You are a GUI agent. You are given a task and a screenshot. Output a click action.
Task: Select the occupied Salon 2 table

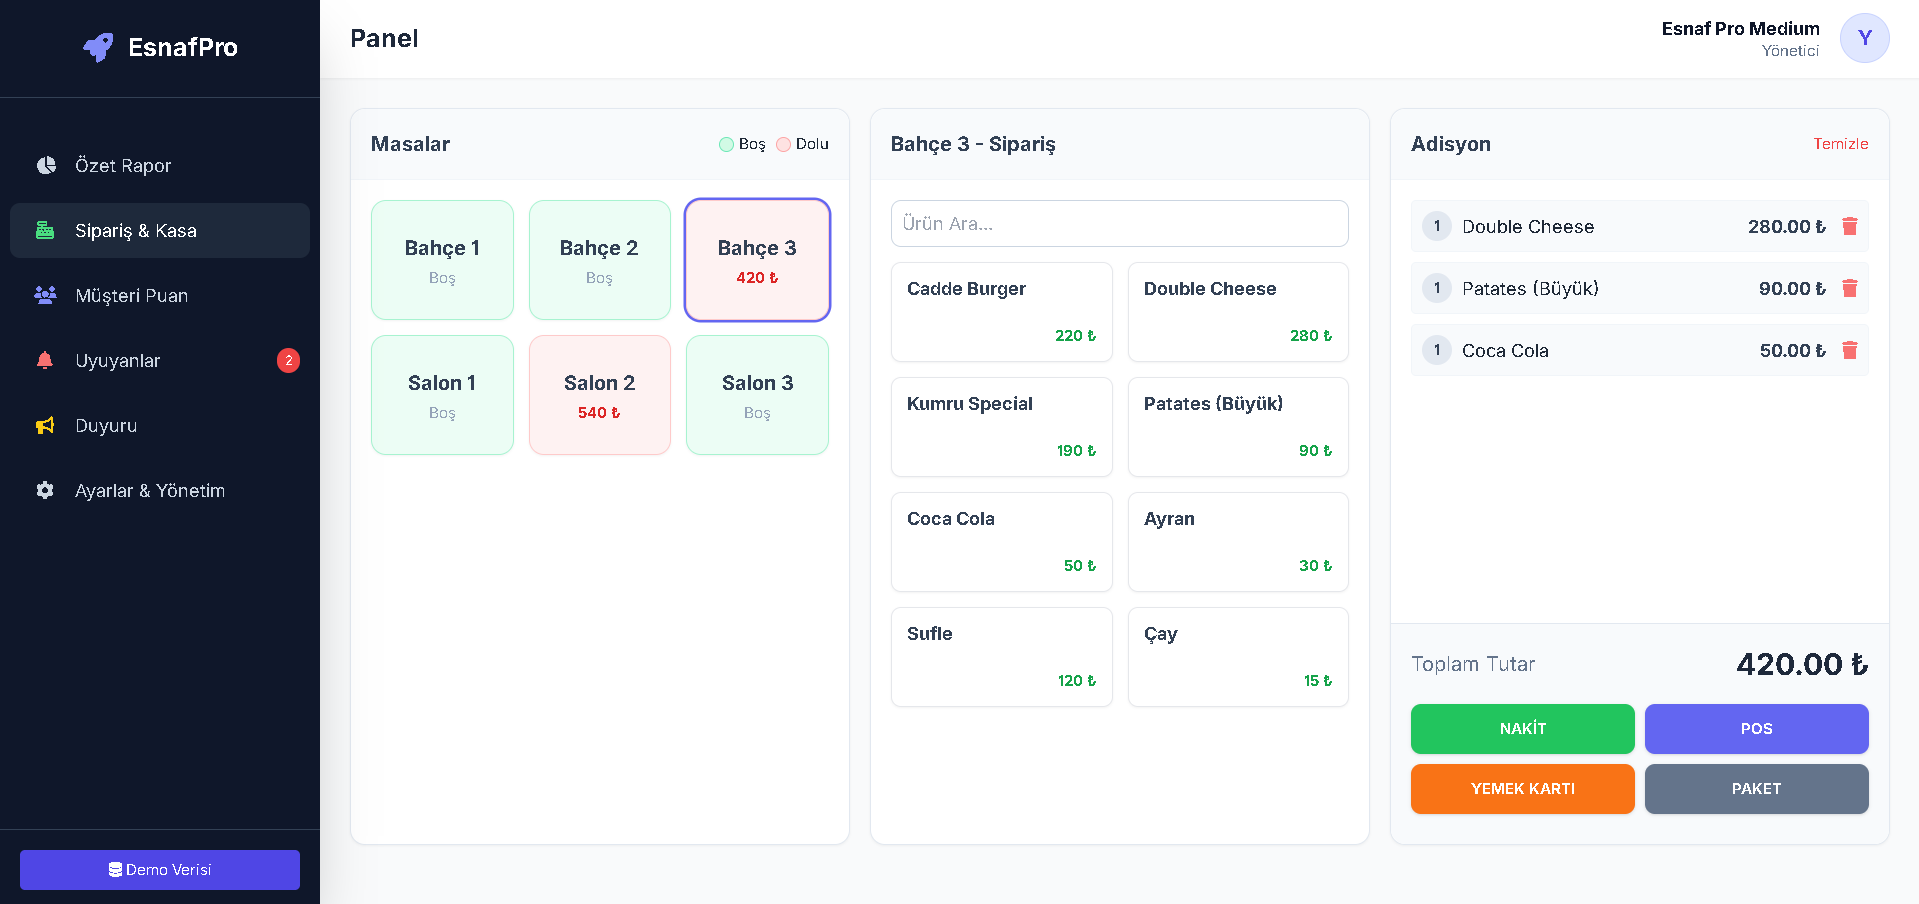(599, 395)
